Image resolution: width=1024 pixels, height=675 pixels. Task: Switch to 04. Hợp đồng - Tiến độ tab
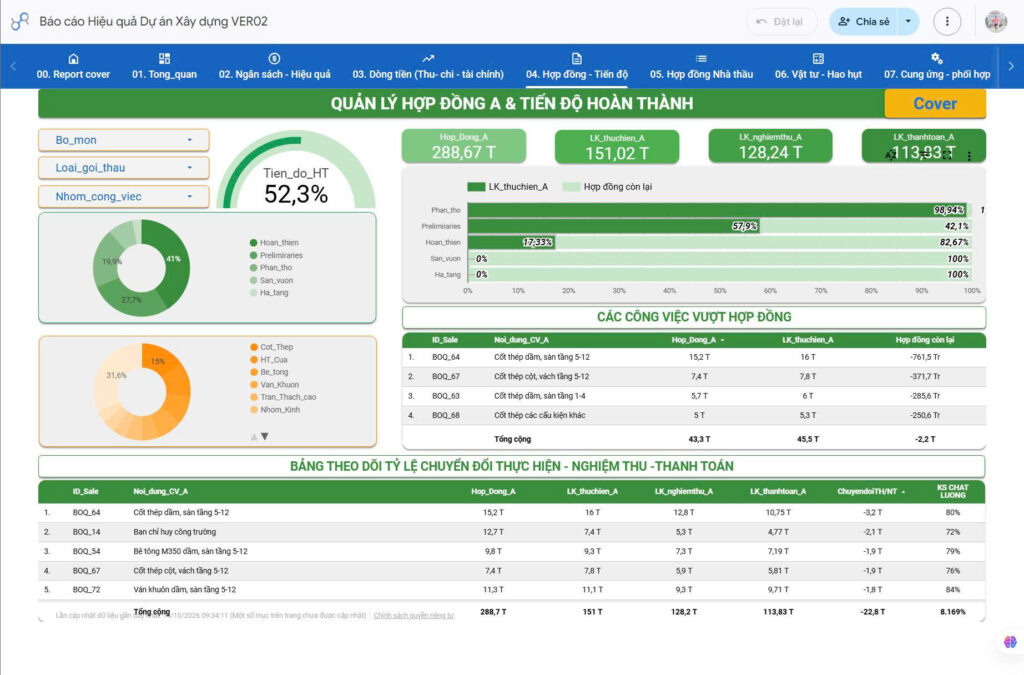coord(577,67)
